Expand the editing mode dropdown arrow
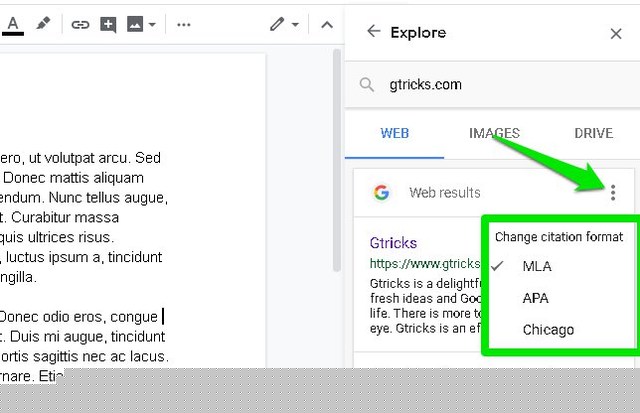640x413 pixels. [x=295, y=25]
